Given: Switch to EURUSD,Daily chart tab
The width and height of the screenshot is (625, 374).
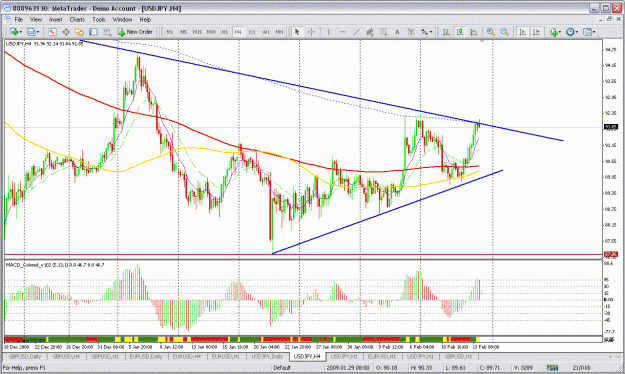Looking at the screenshot, I should [146, 356].
